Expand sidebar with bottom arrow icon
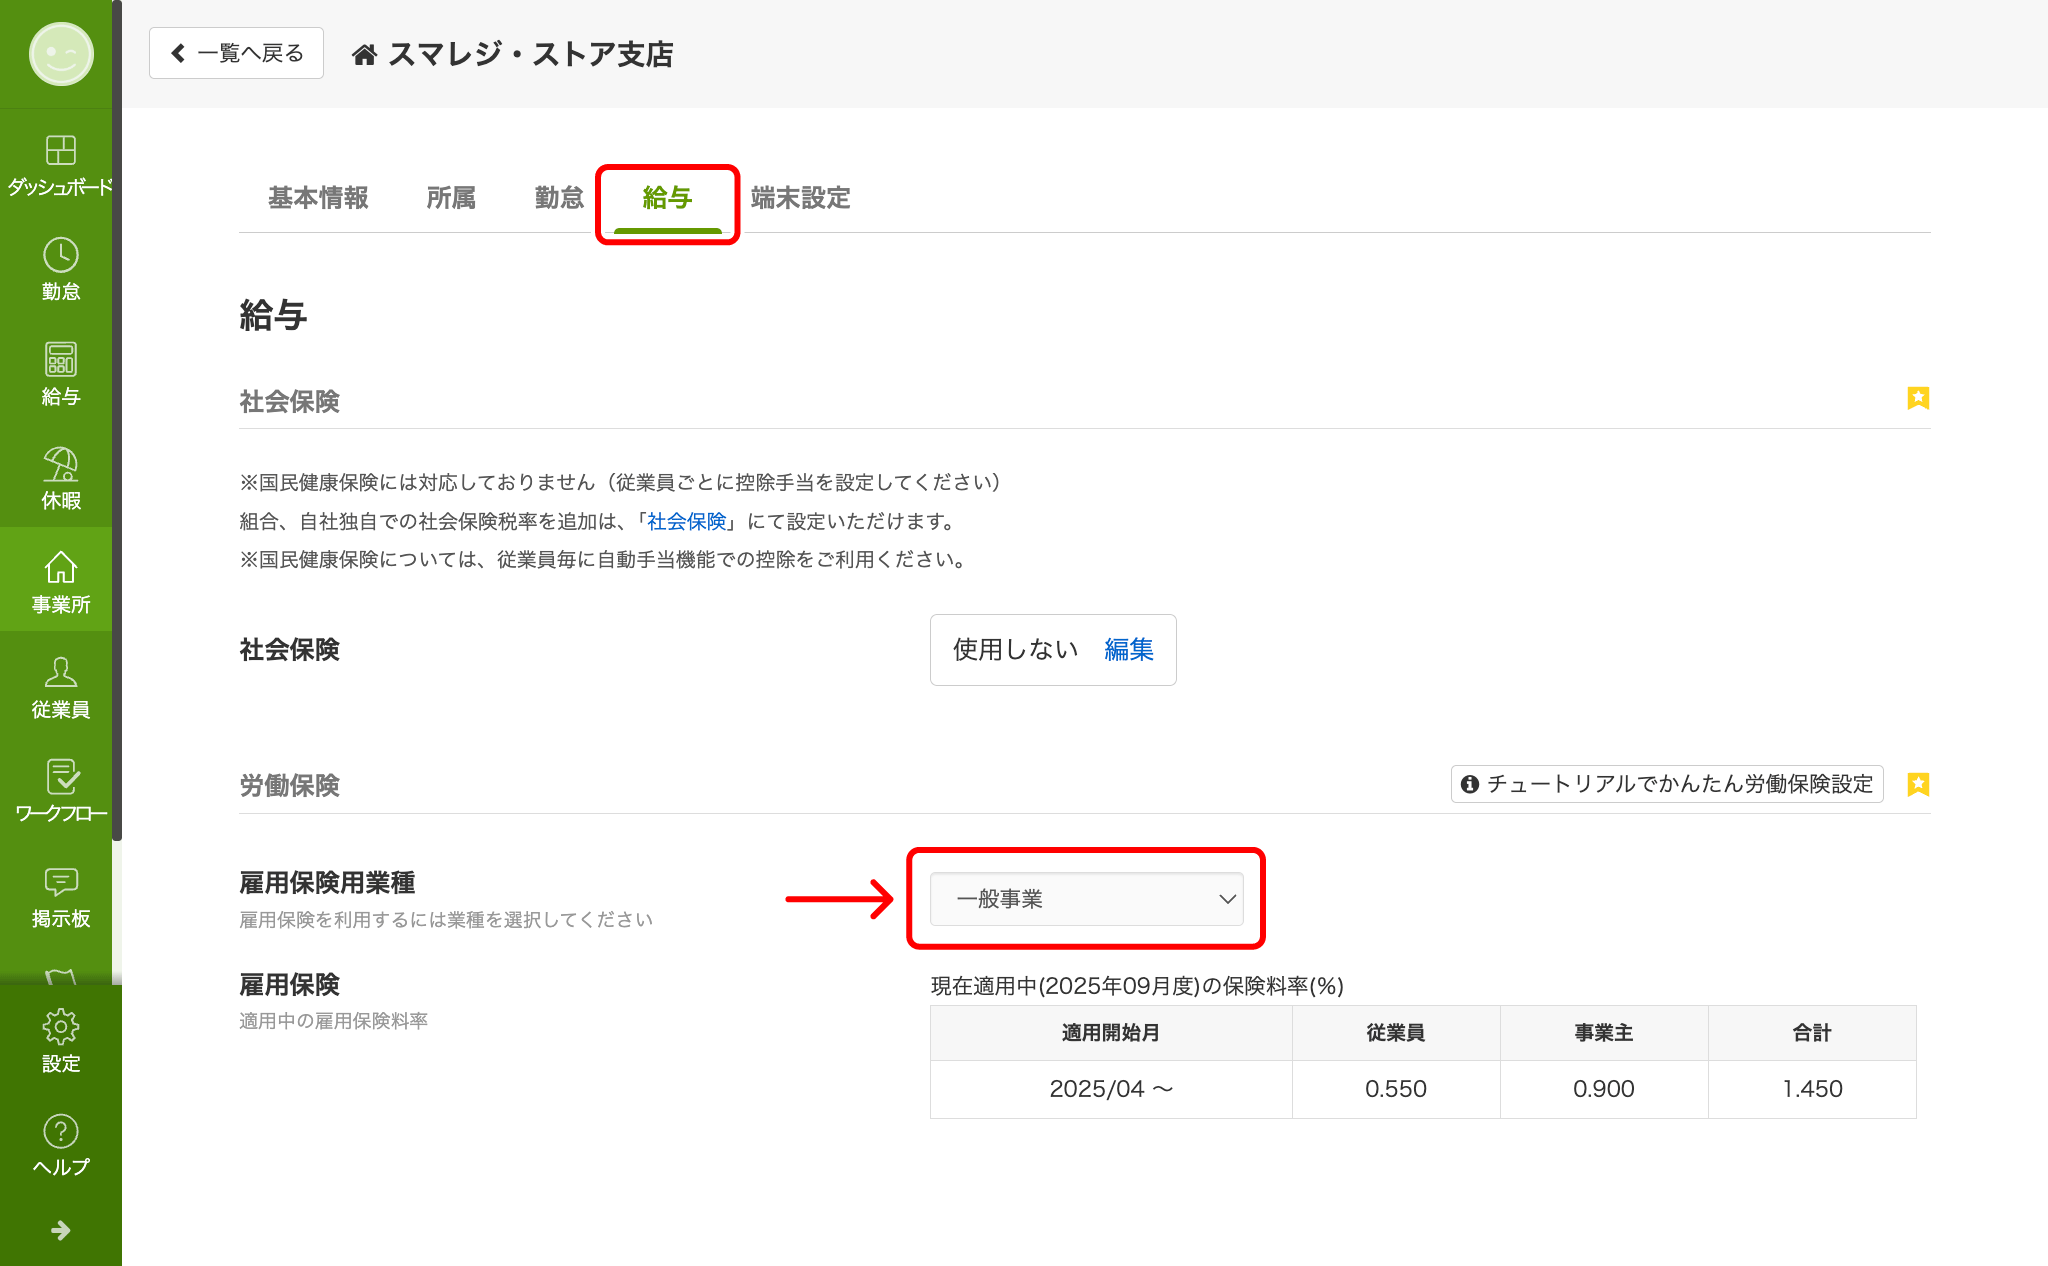This screenshot has height=1266, width=2048. pyautogui.click(x=60, y=1230)
